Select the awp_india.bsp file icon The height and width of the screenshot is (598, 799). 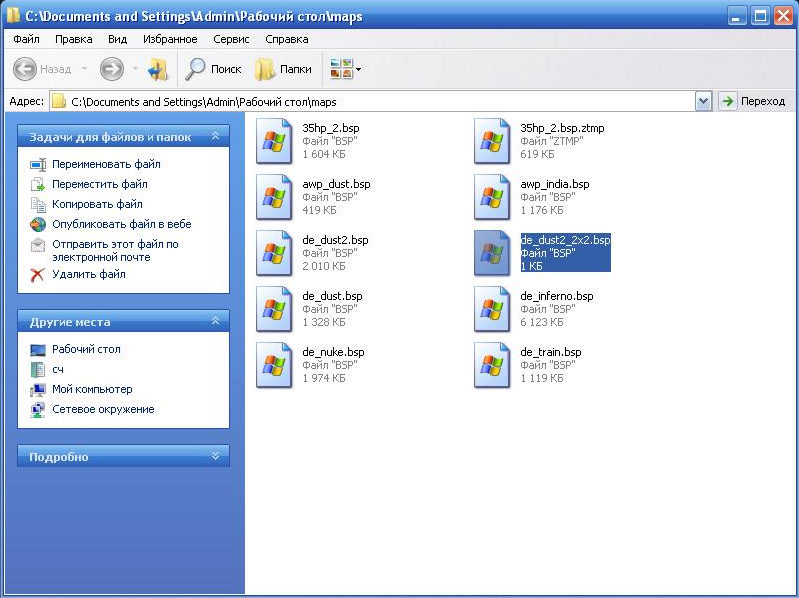point(492,197)
